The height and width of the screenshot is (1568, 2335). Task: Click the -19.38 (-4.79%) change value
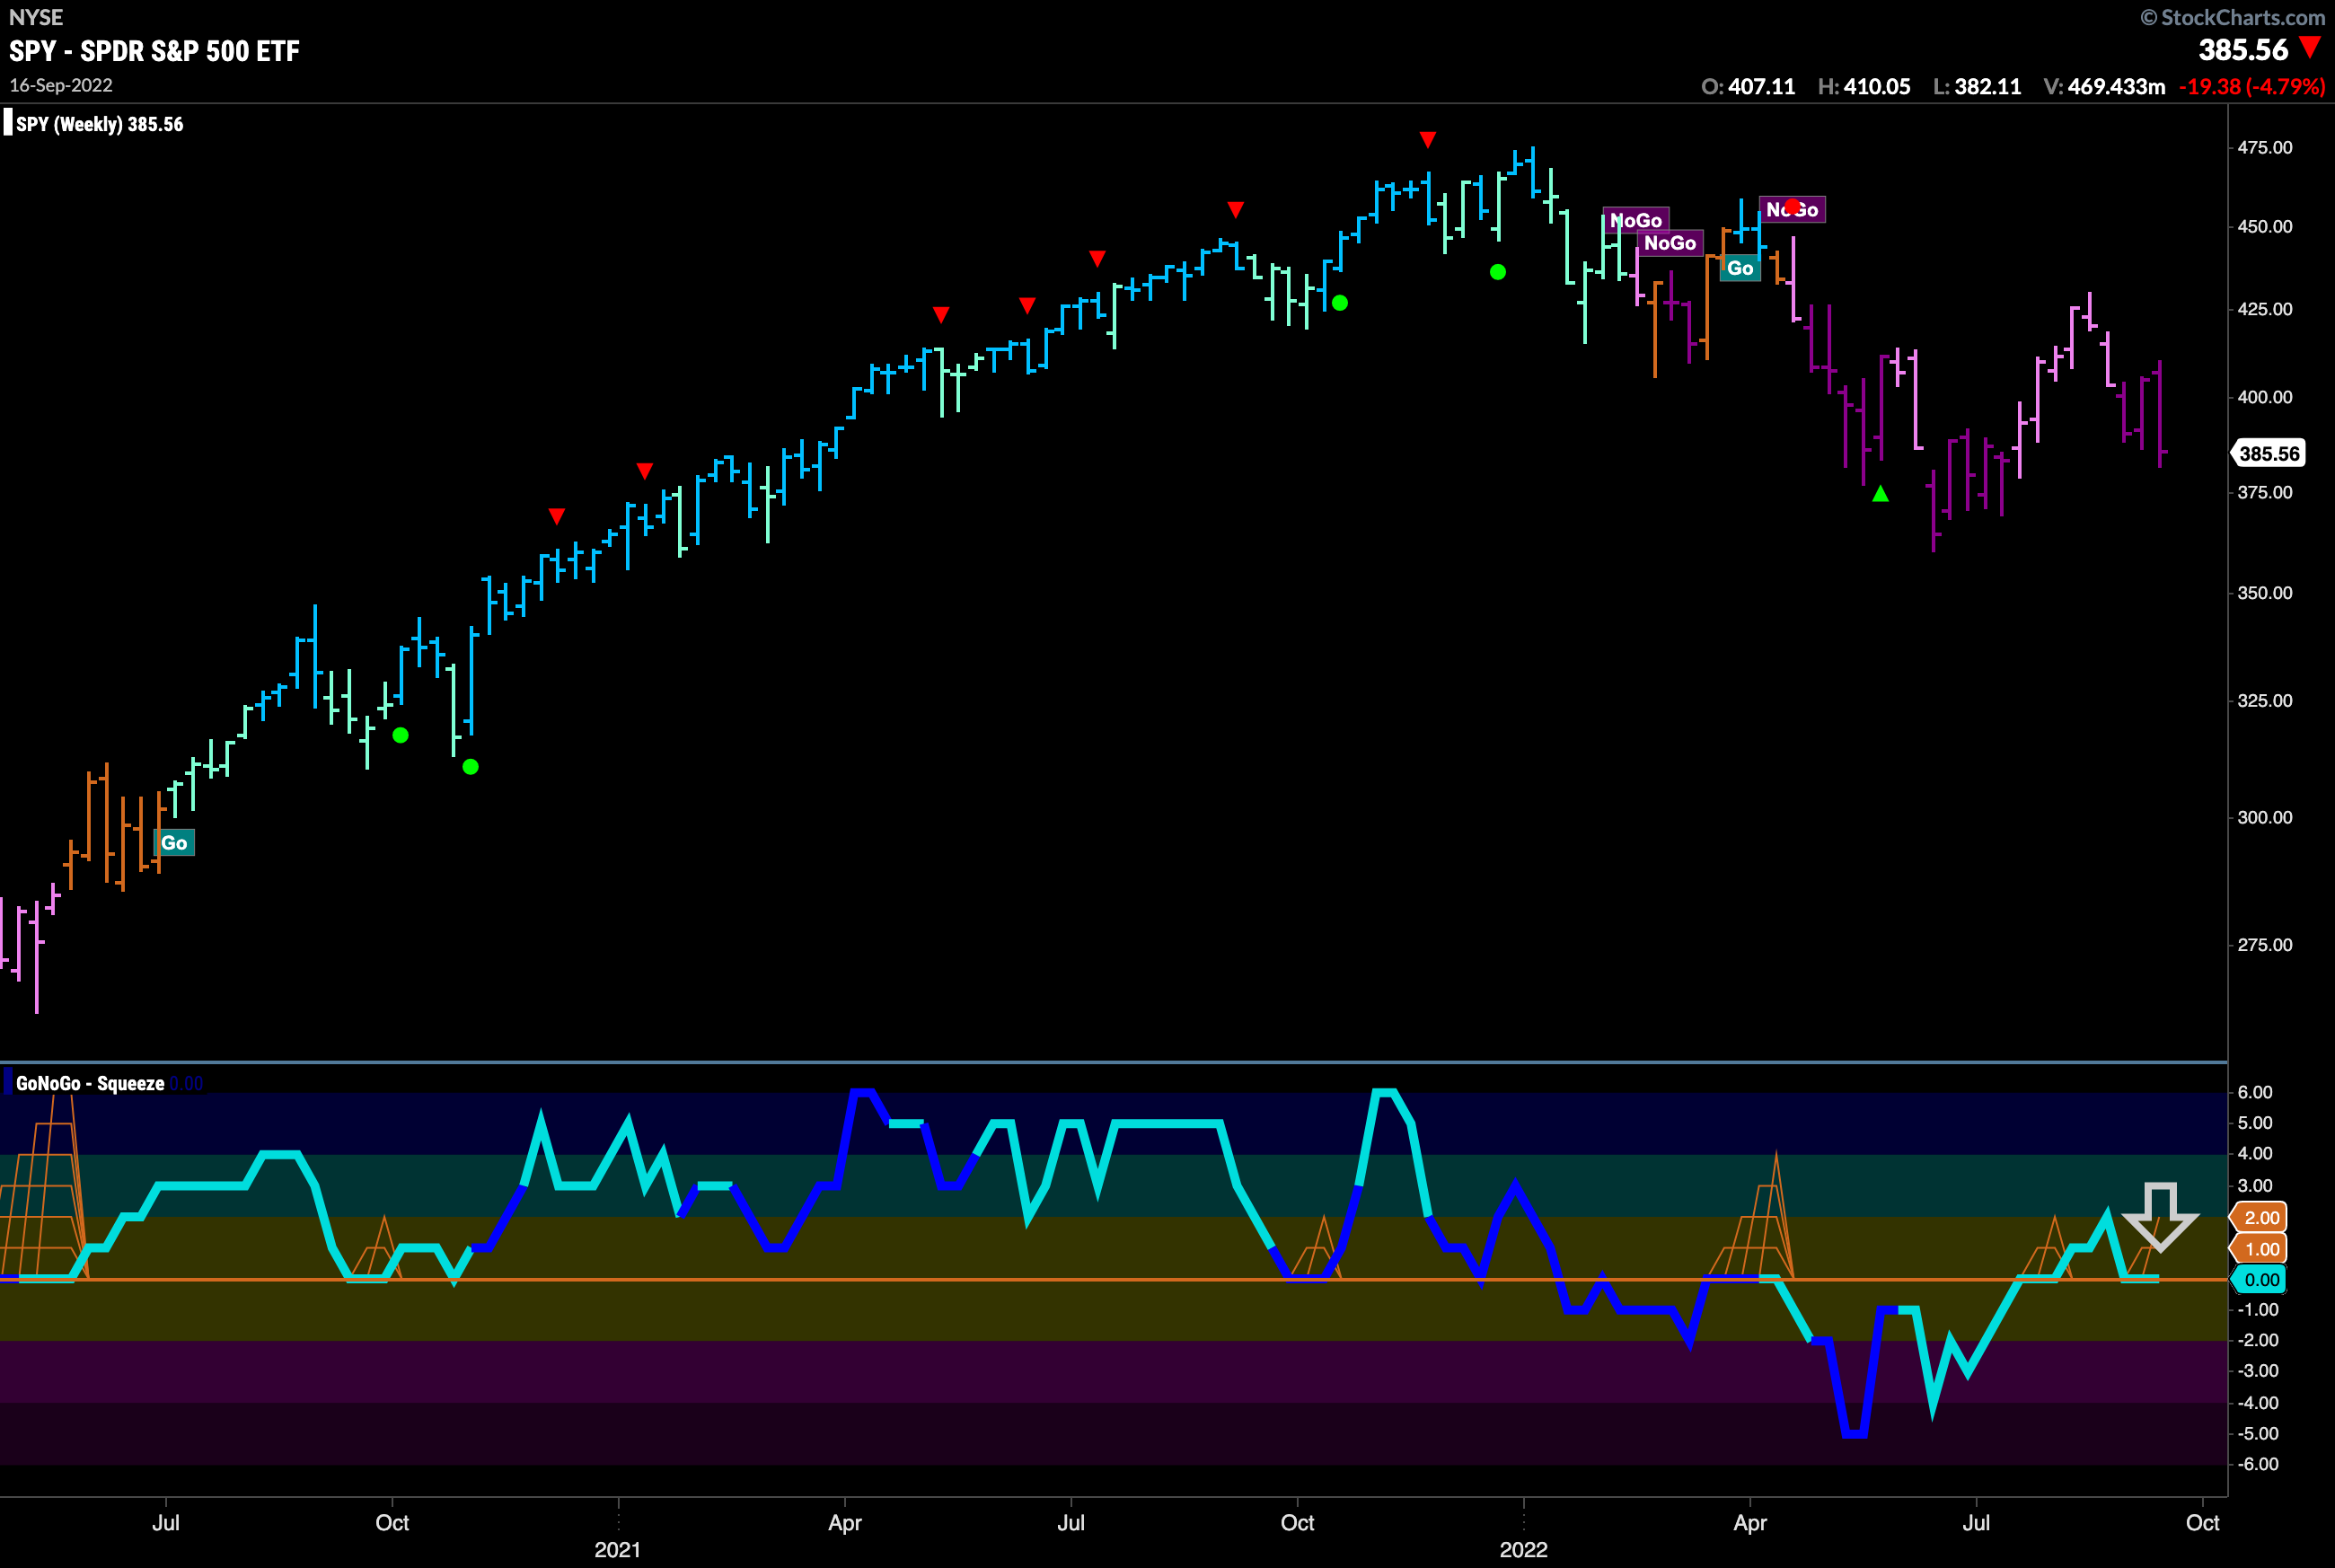point(2252,87)
